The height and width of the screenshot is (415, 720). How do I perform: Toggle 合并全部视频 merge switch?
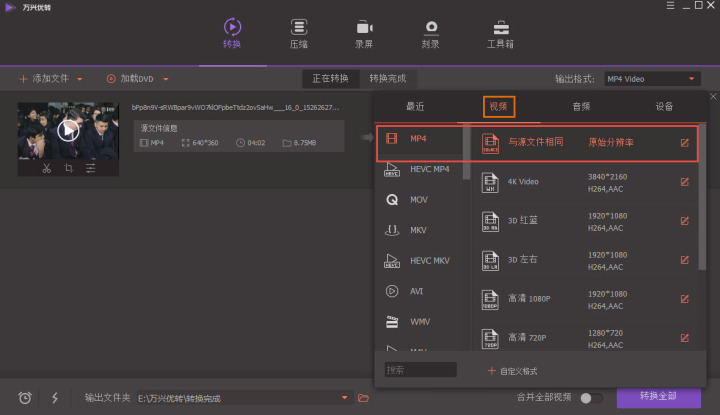point(591,398)
